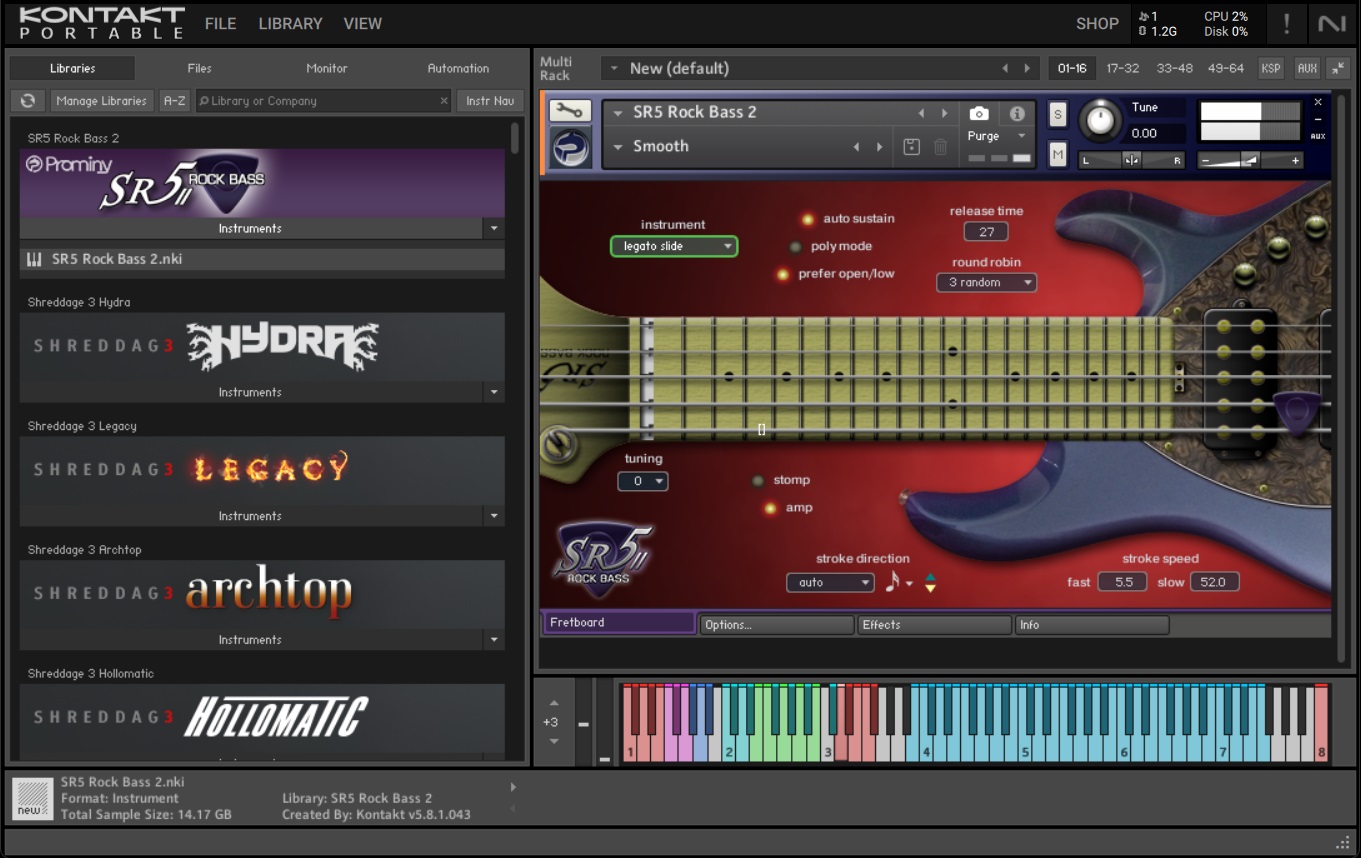Click the L/R pan slider
The width and height of the screenshot is (1361, 858).
pos(1131,160)
